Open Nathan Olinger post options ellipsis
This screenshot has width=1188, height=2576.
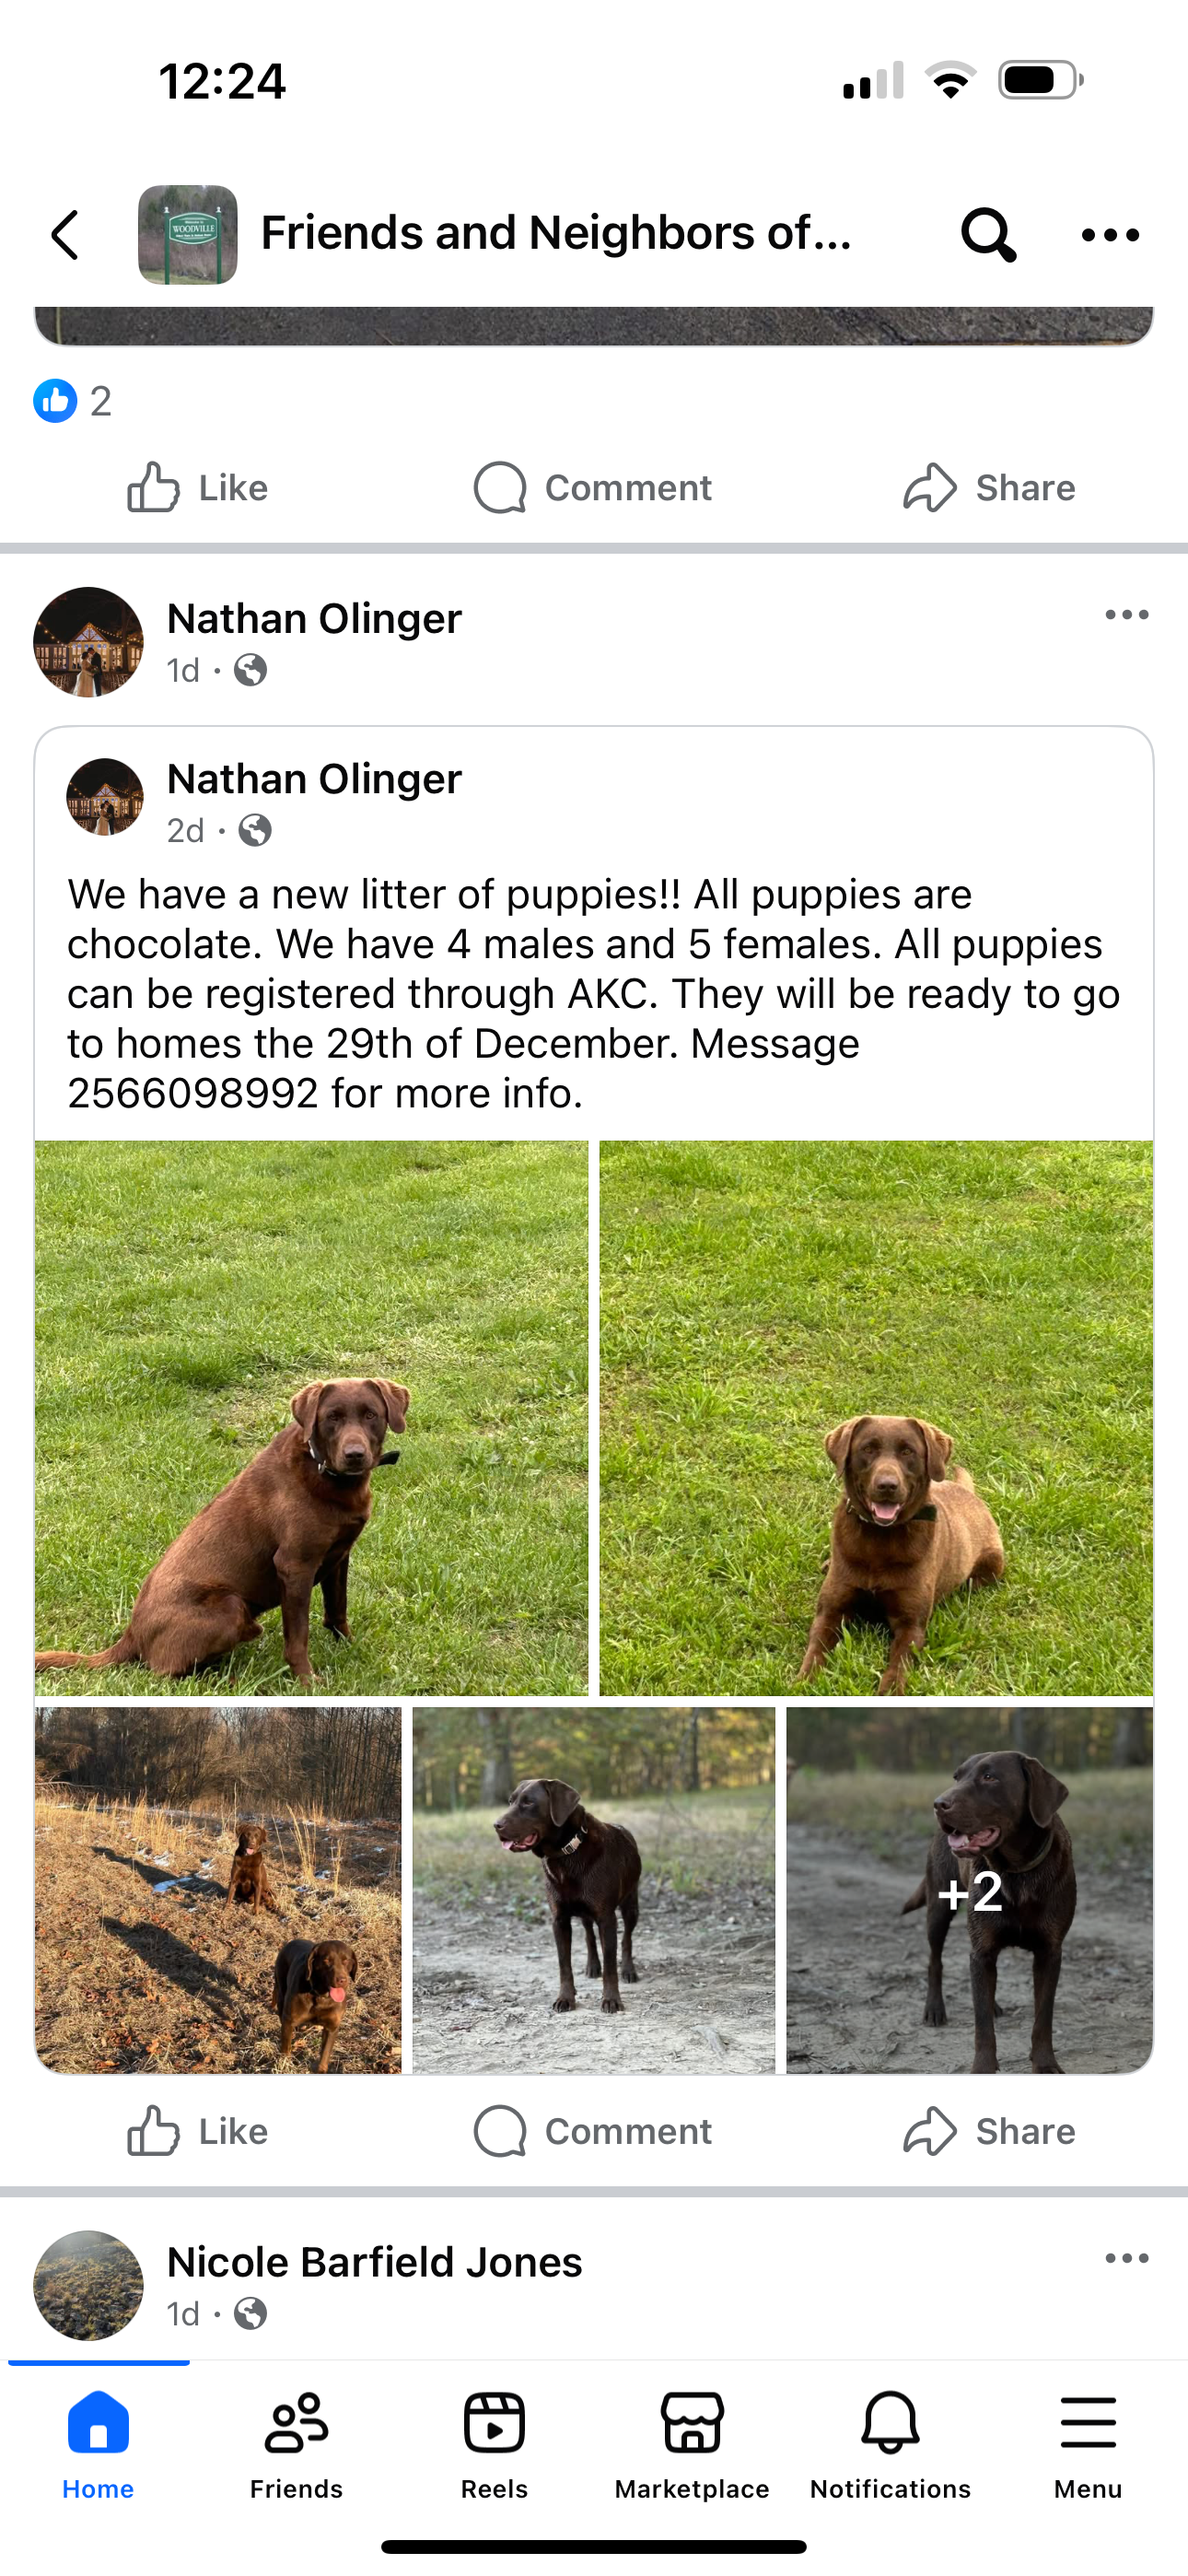click(x=1127, y=615)
